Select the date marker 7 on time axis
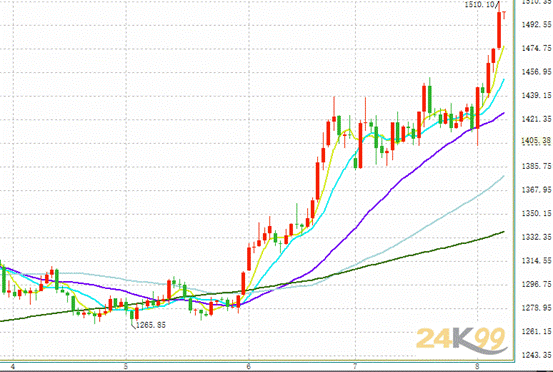 355,366
